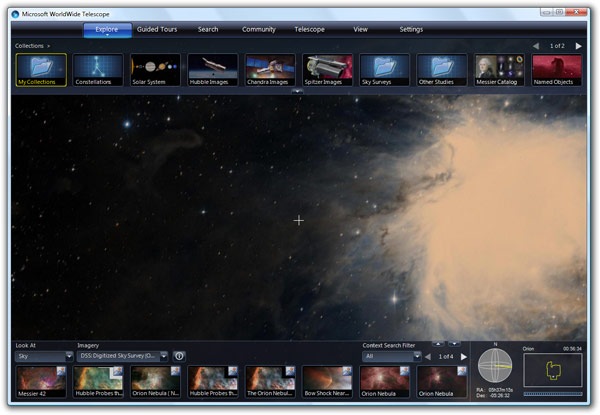Screen dimensions: 600x415
Task: Click the imagery info icon
Action: [179, 356]
